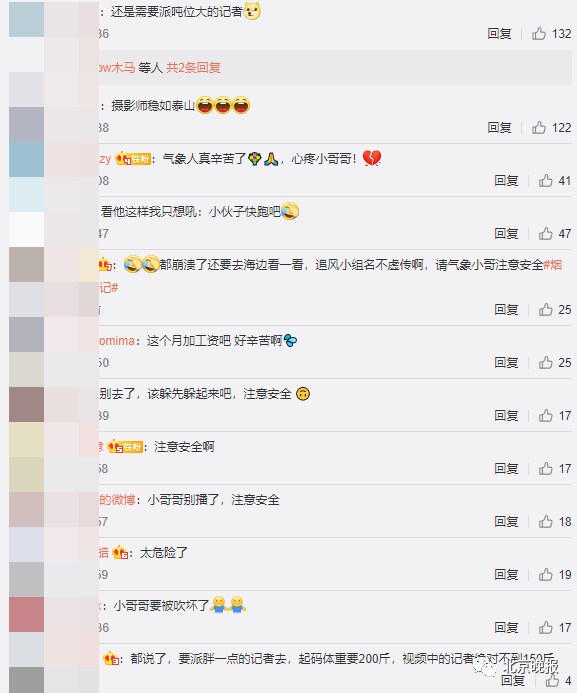Open the 的微博 username profile
The image size is (577, 693).
pyautogui.click(x=117, y=500)
